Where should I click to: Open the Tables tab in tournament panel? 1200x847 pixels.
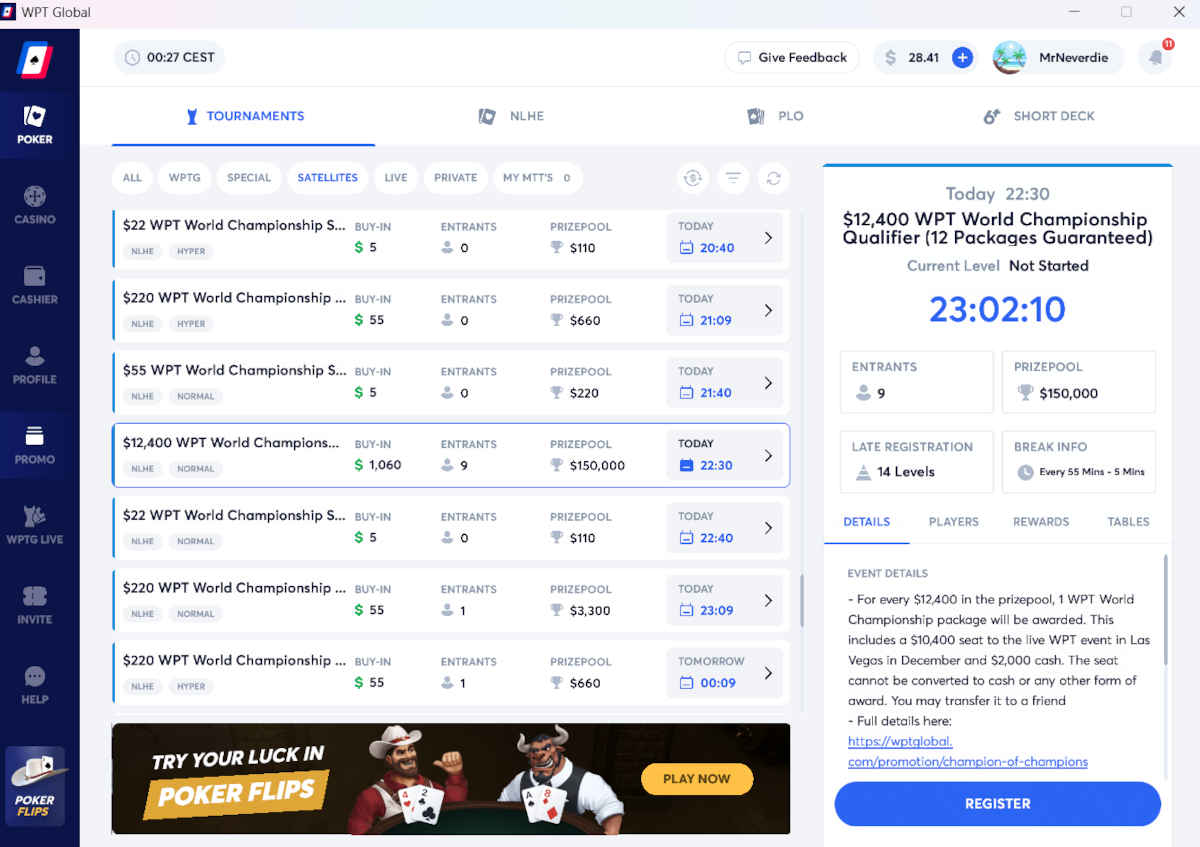1128,522
